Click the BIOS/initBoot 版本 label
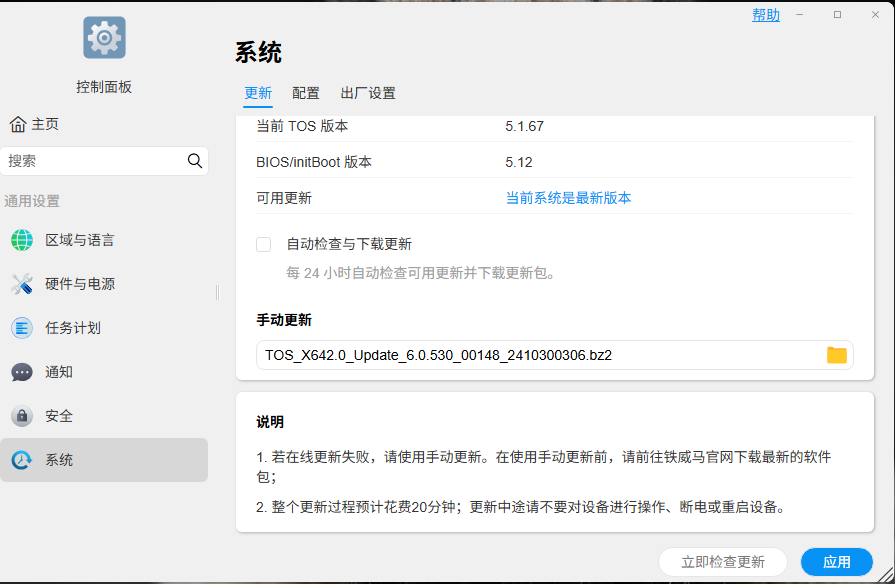 pos(314,162)
